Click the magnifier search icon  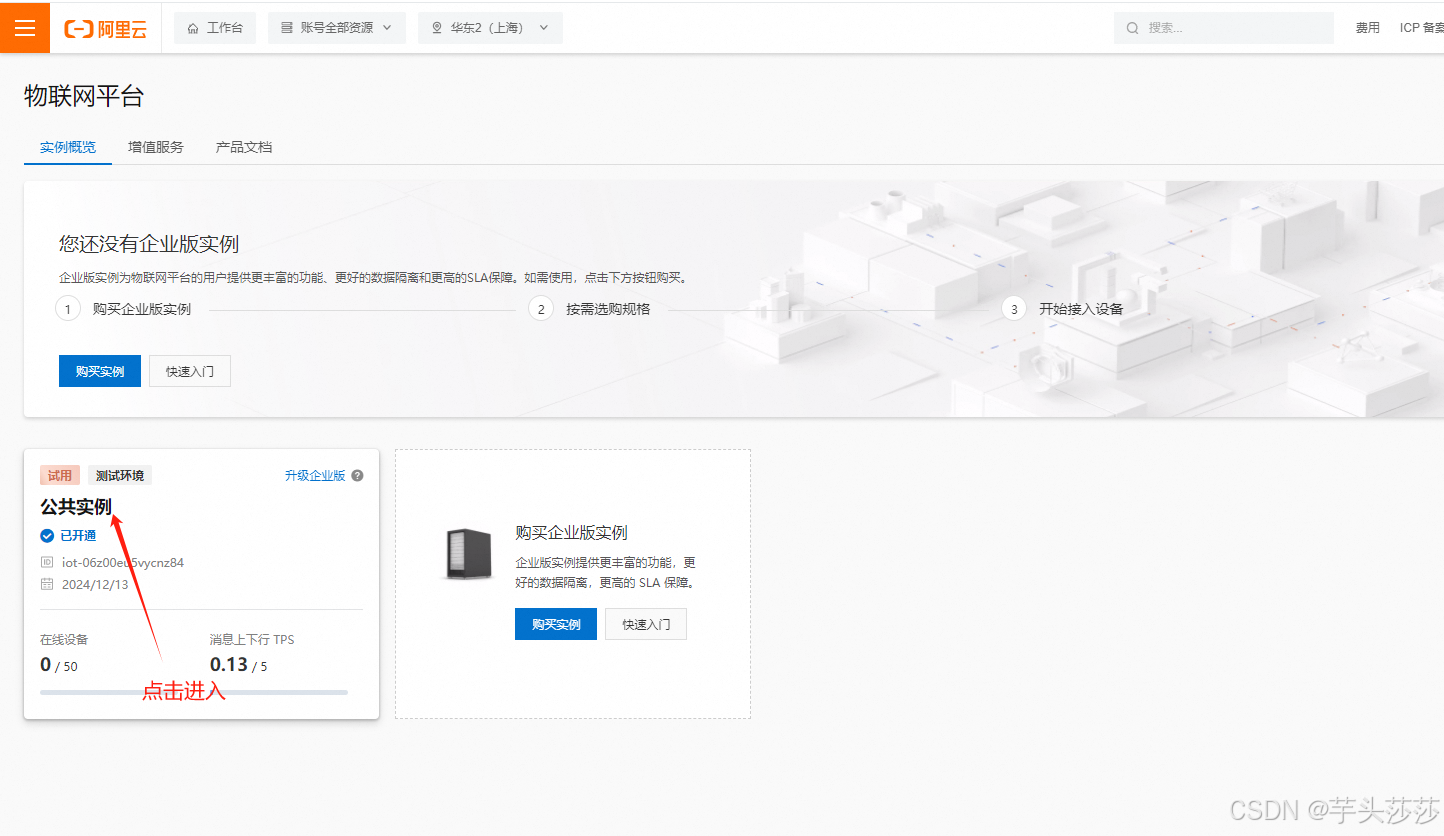[1133, 28]
